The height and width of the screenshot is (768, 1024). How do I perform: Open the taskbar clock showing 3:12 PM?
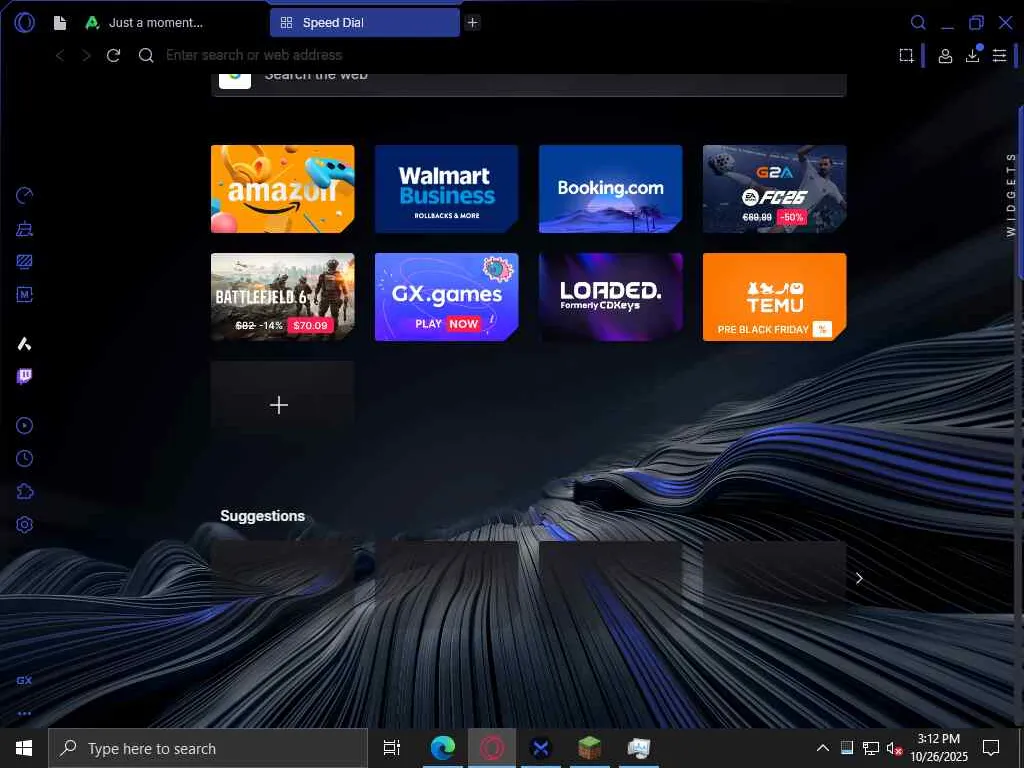[938, 748]
